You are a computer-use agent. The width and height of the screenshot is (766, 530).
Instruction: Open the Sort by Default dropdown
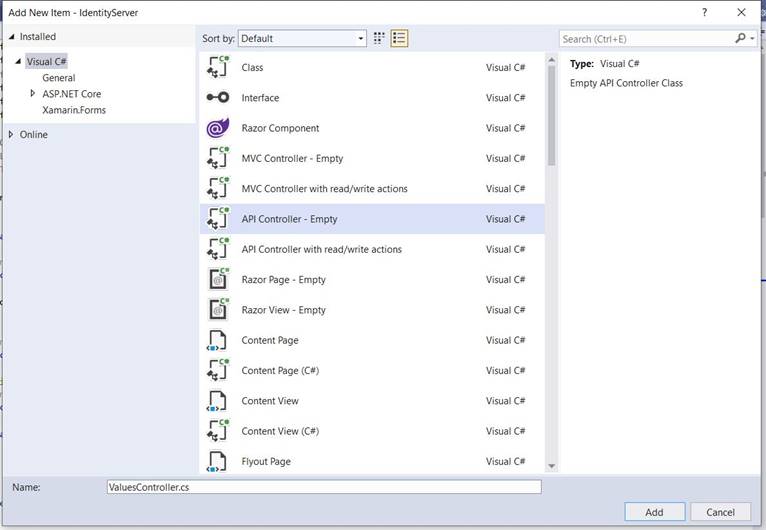coord(302,39)
